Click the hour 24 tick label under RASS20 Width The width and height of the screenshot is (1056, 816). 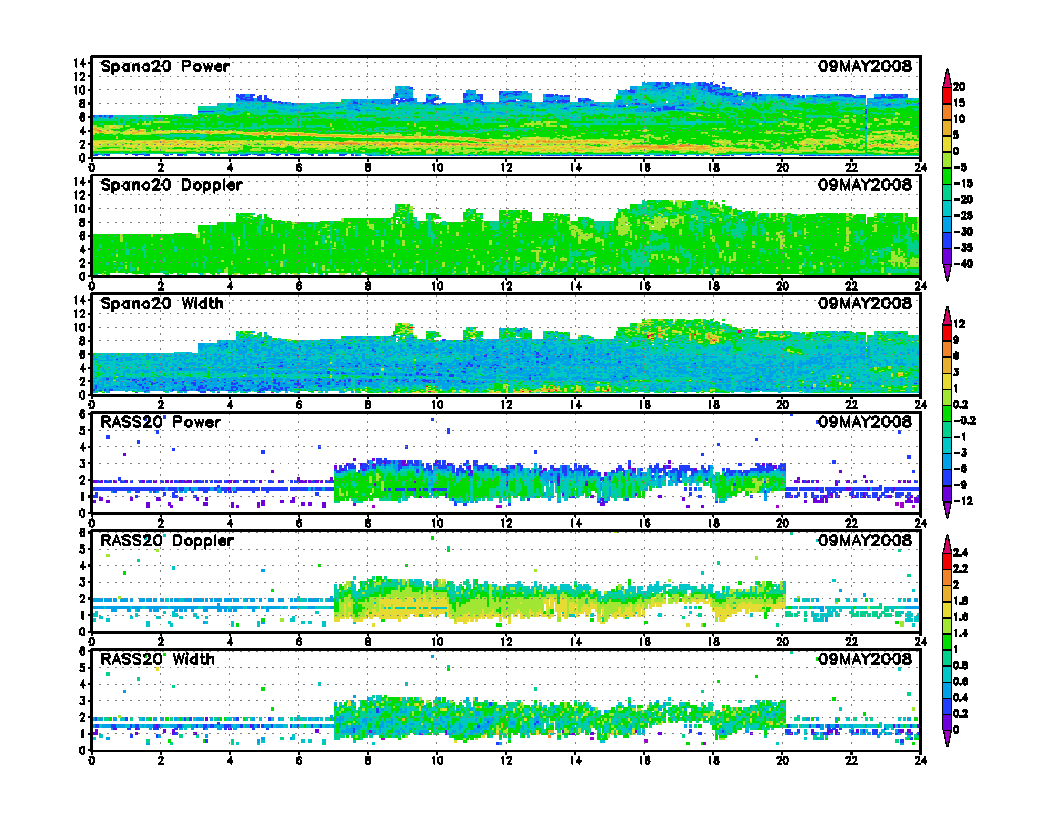pyautogui.click(x=921, y=760)
